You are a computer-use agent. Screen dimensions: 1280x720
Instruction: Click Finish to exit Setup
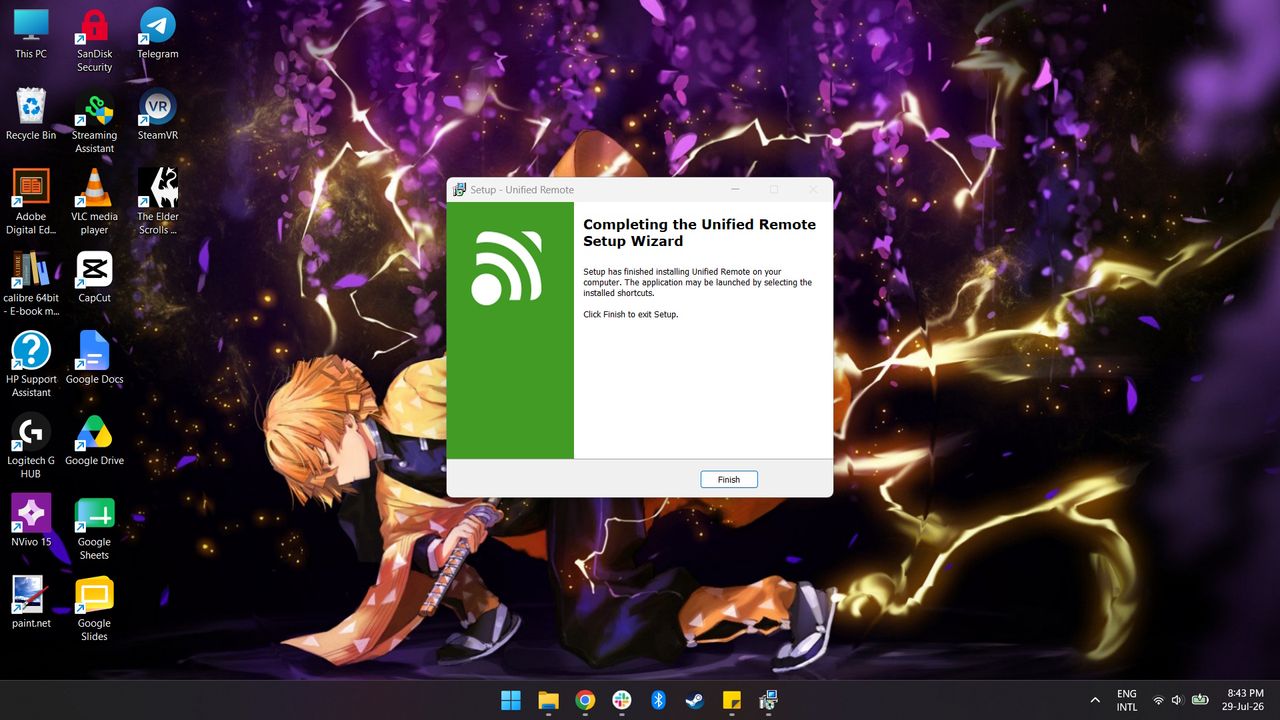tap(729, 479)
